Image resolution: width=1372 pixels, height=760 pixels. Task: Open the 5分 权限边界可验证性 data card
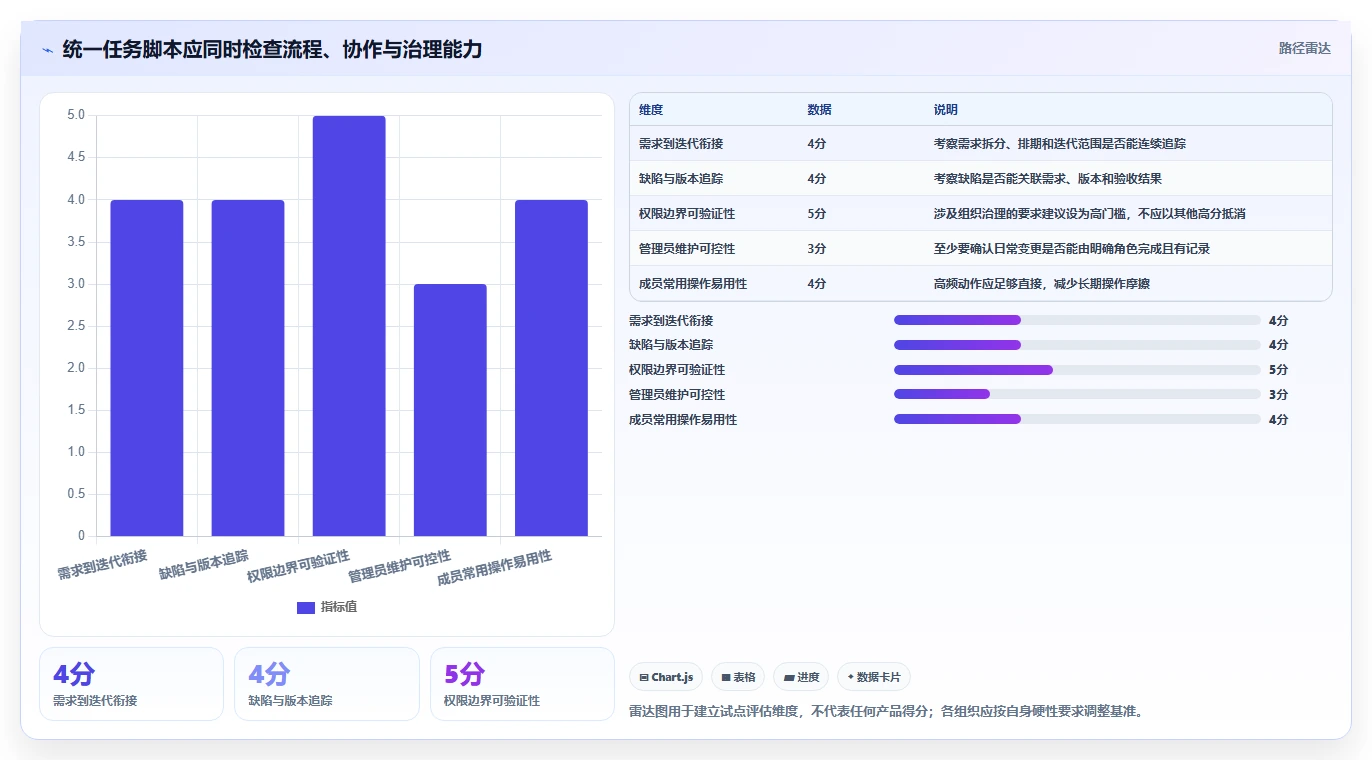point(522,684)
